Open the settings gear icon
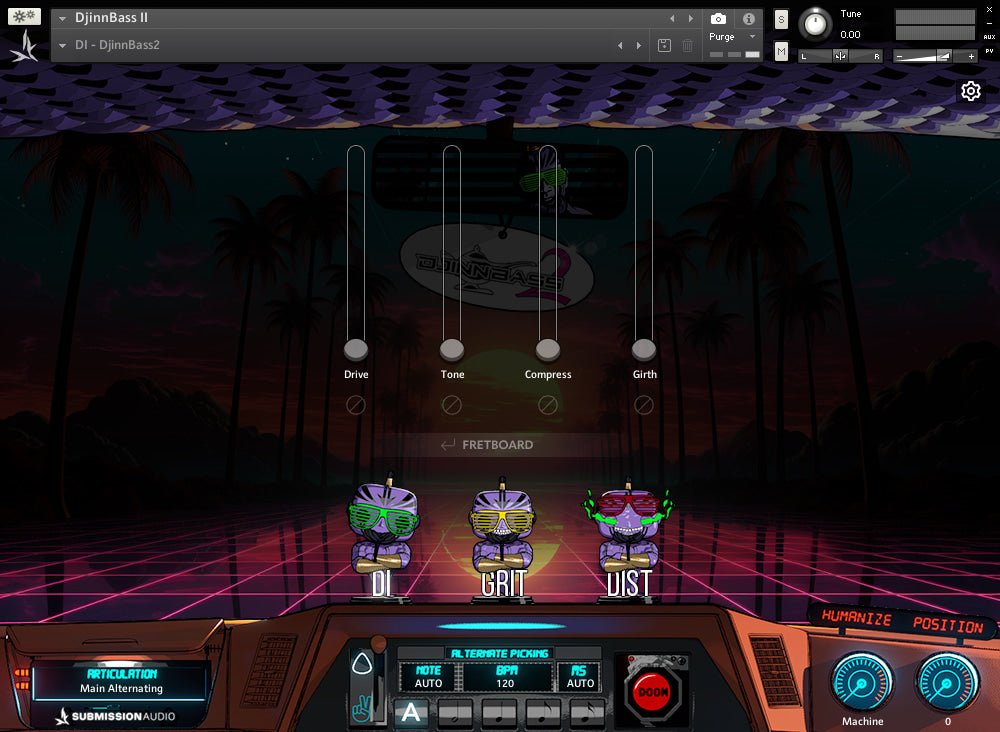This screenshot has width=1000, height=732. 970,91
